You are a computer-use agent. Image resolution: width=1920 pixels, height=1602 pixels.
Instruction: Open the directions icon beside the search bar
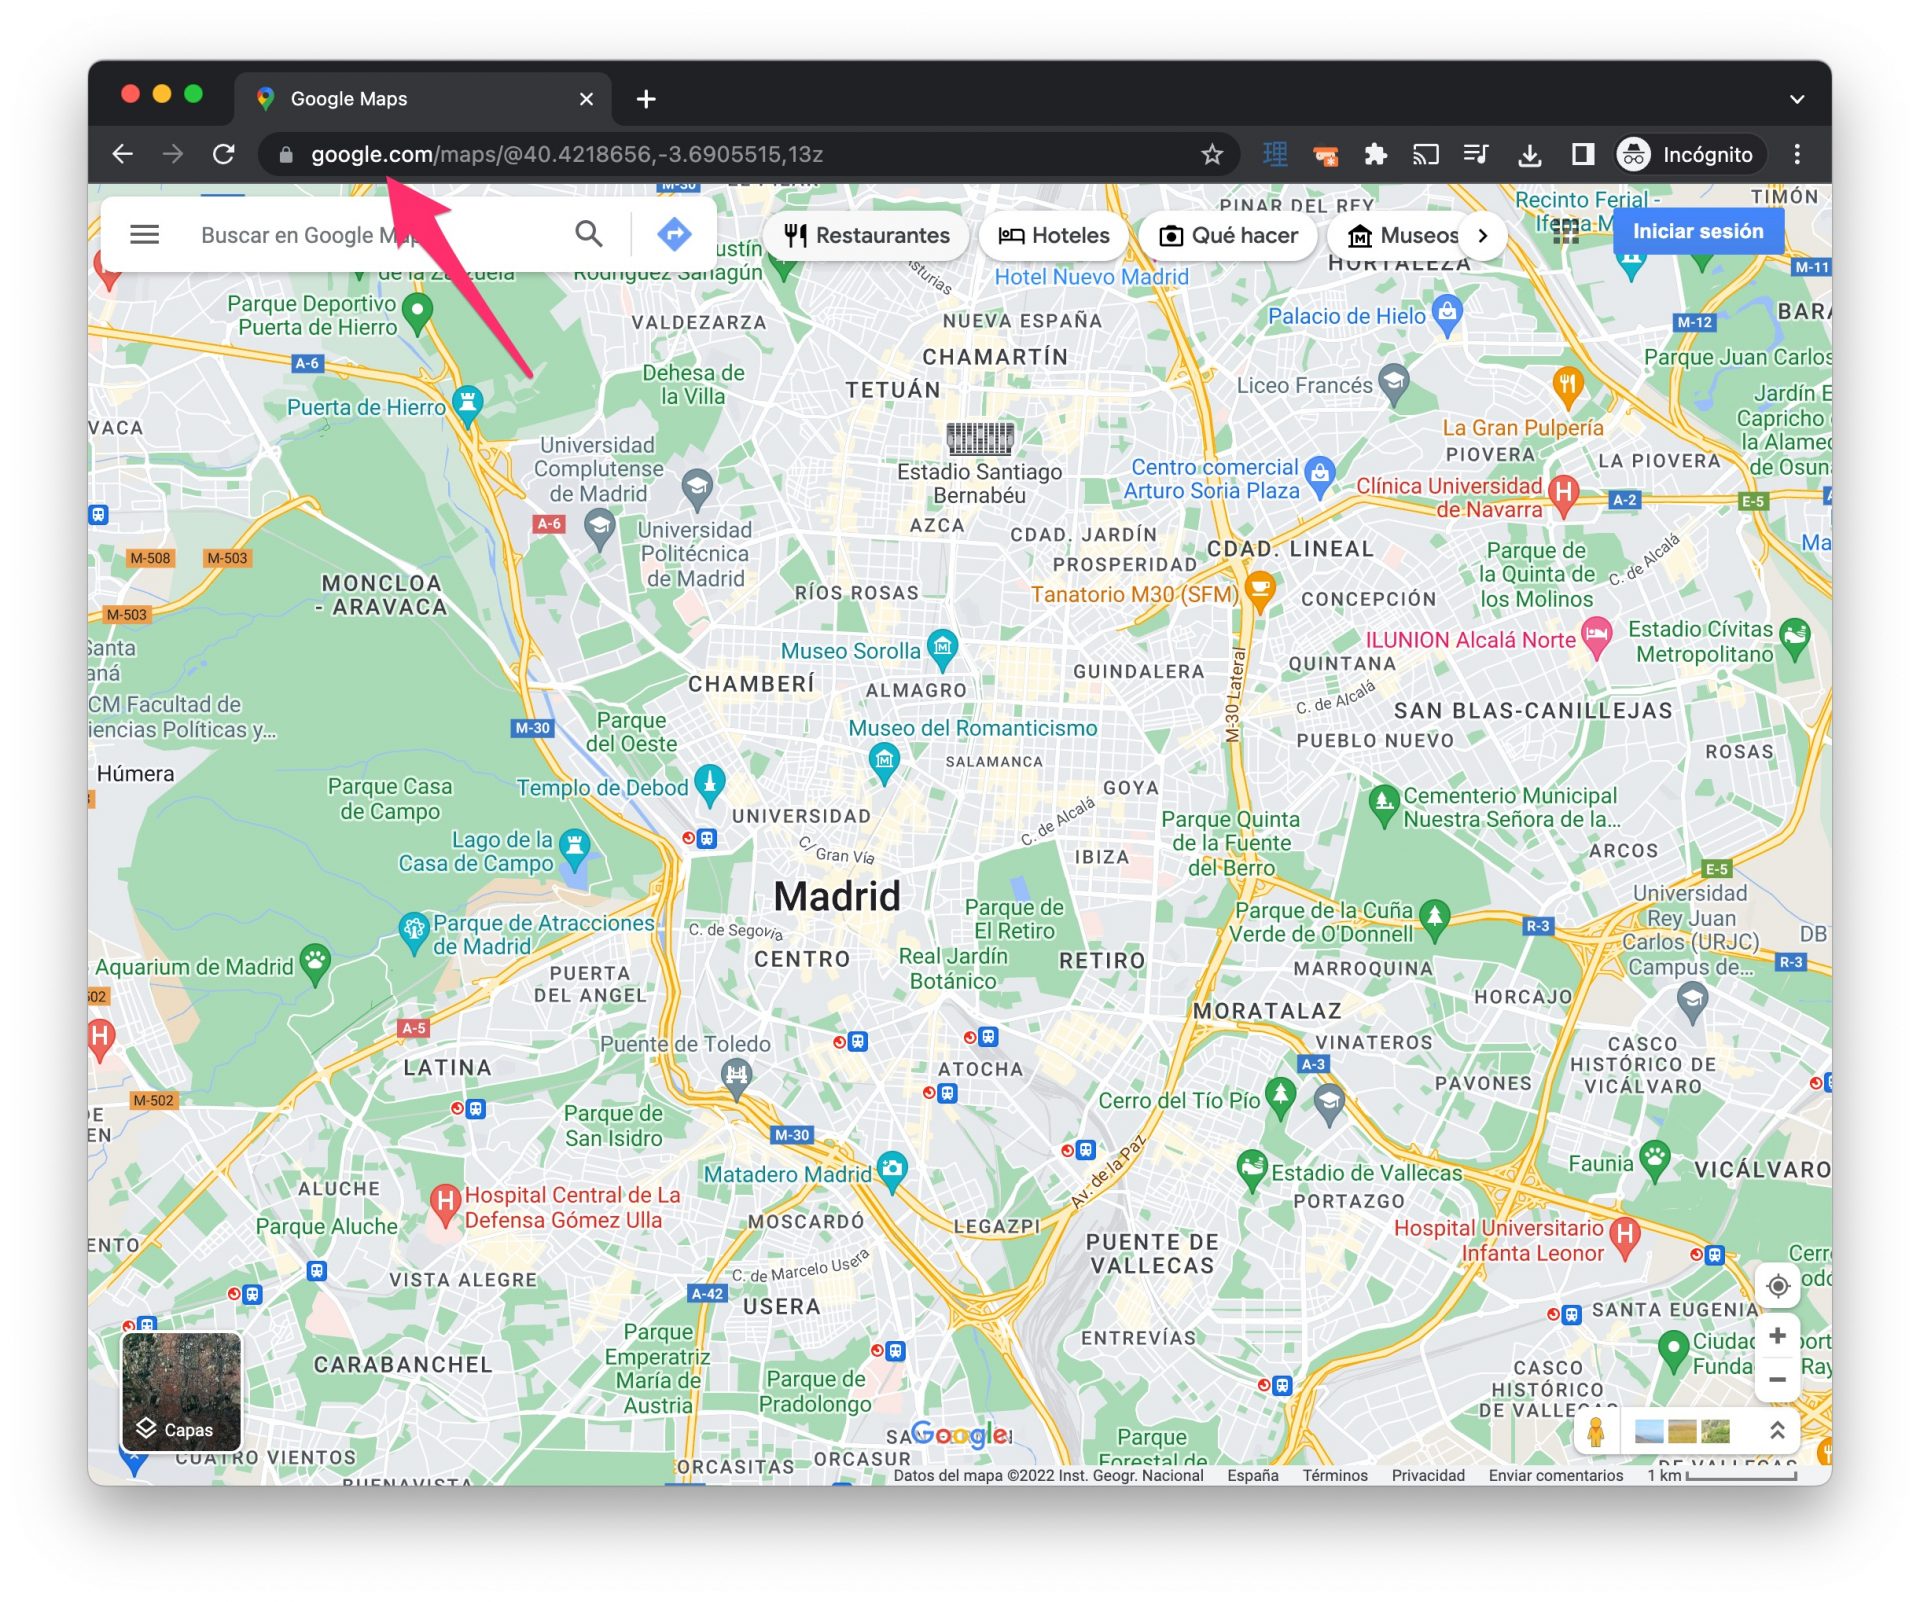676,234
